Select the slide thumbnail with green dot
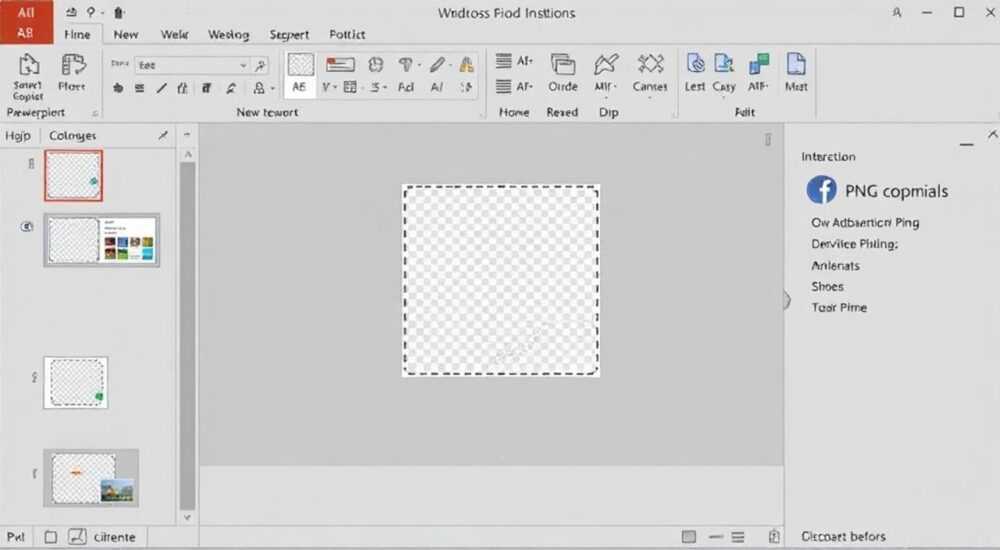The image size is (1000, 550). pyautogui.click(x=76, y=382)
